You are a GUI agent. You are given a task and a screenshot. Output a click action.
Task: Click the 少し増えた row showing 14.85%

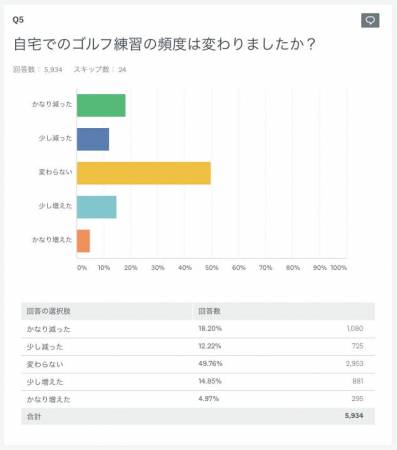click(x=198, y=382)
